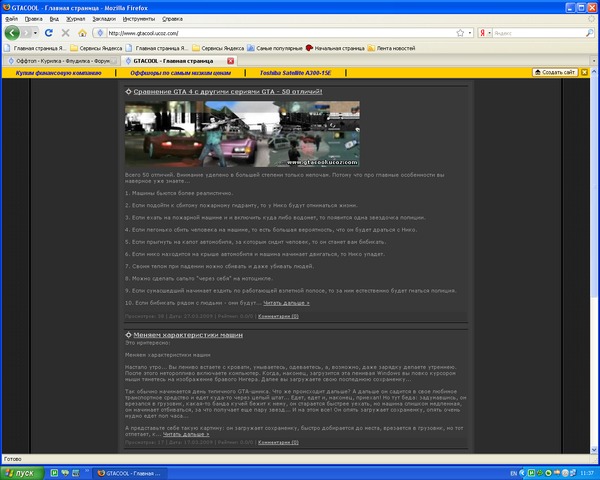The image size is (600, 480).
Task: Click the first Quick Launch icon in the taskbar
Action: click(54, 473)
